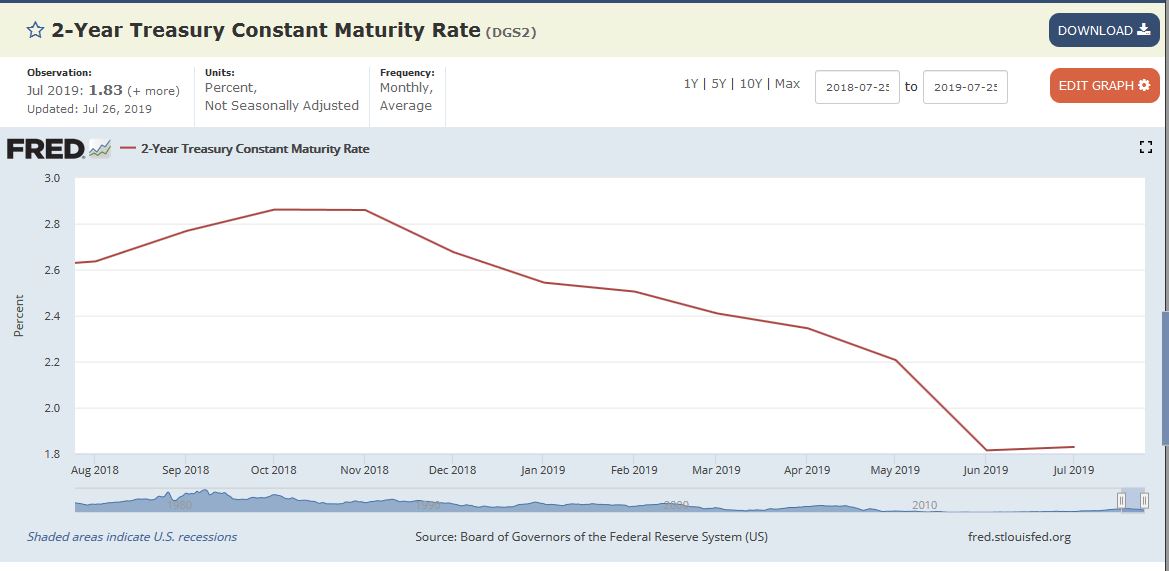1169x571 pixels.
Task: Click the page's vertical scrollbar thumb
Action: coord(1164,375)
